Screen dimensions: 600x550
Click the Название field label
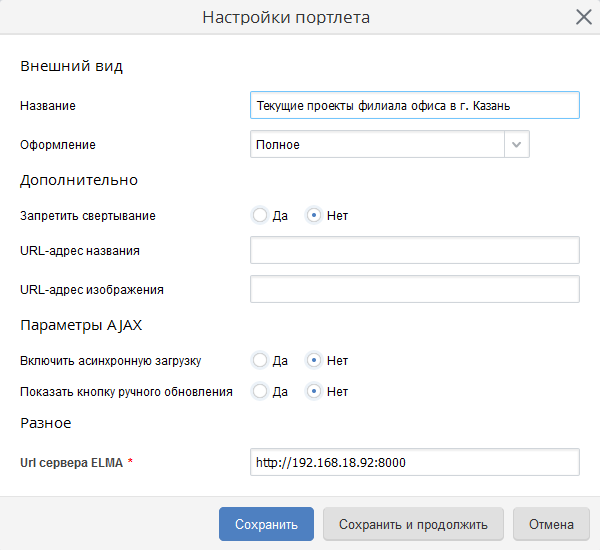click(x=48, y=105)
